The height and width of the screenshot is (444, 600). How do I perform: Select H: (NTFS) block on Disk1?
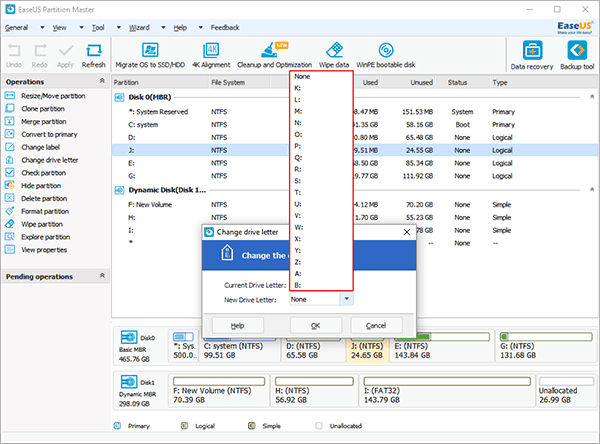(314, 390)
